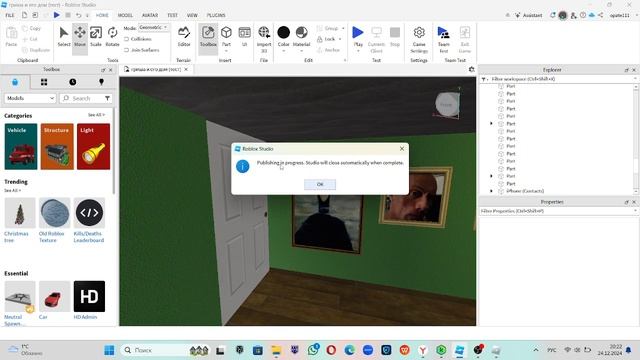Image resolution: width=640 pixels, height=360 pixels.
Task: Expand the iPhone (Contacts) tree node
Action: 491,191
